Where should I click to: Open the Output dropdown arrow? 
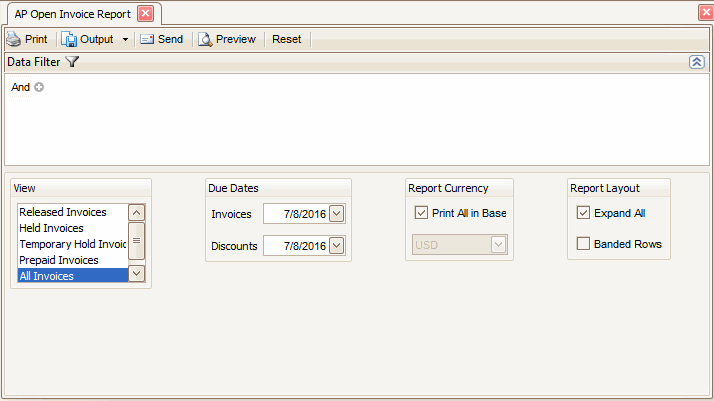pos(125,40)
